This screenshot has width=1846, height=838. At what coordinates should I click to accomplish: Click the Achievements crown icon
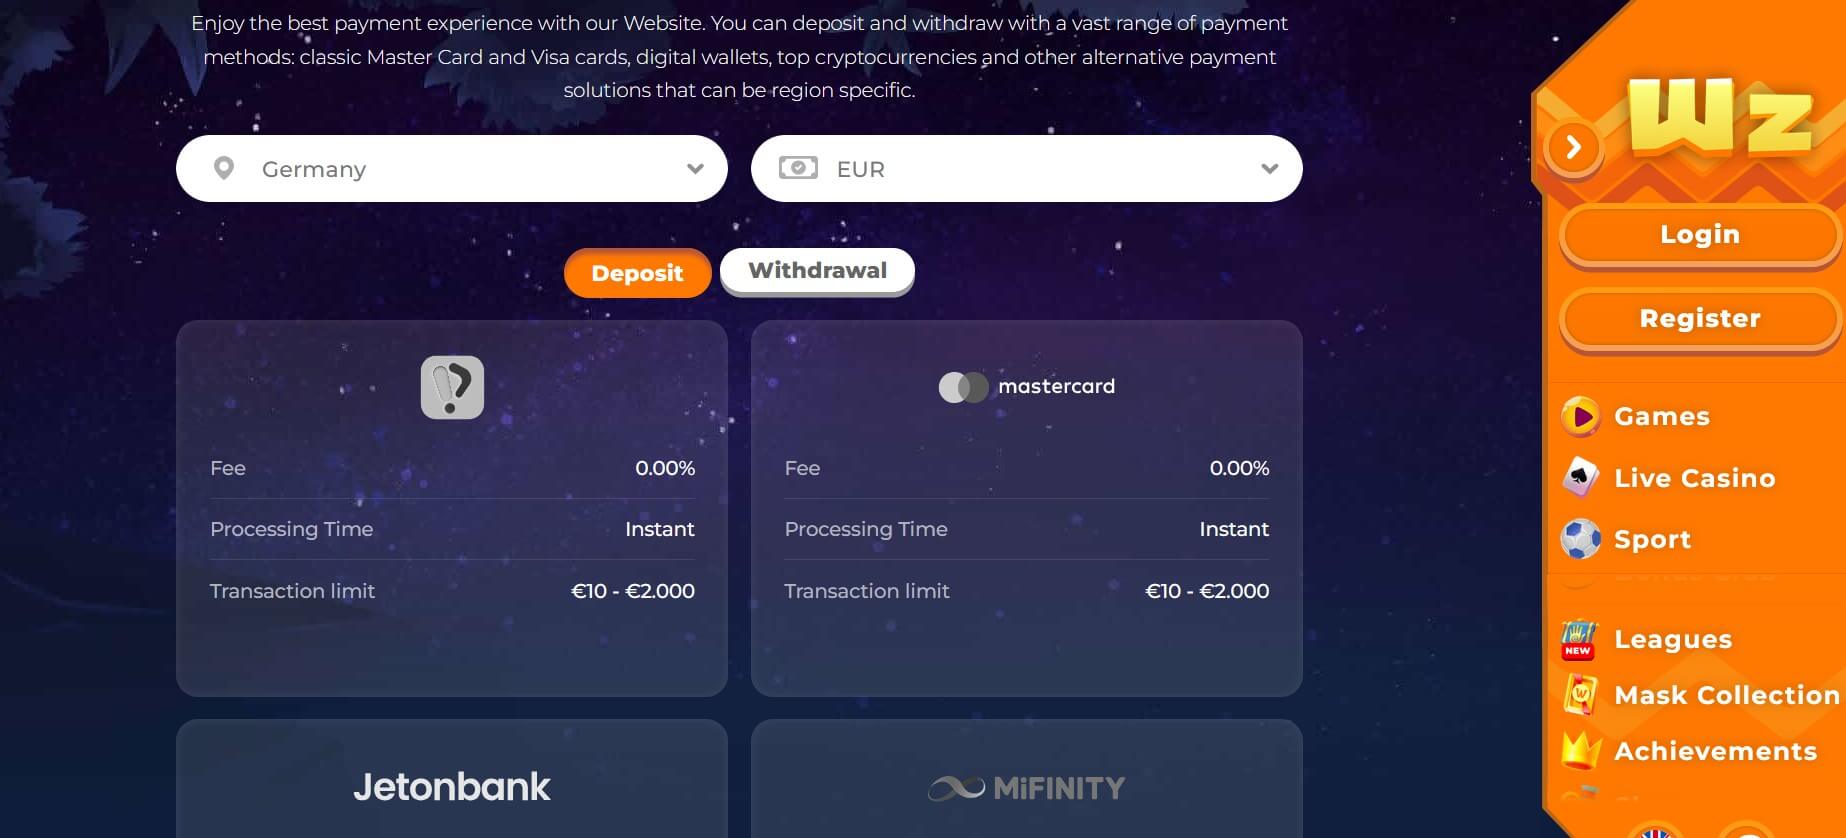1581,750
